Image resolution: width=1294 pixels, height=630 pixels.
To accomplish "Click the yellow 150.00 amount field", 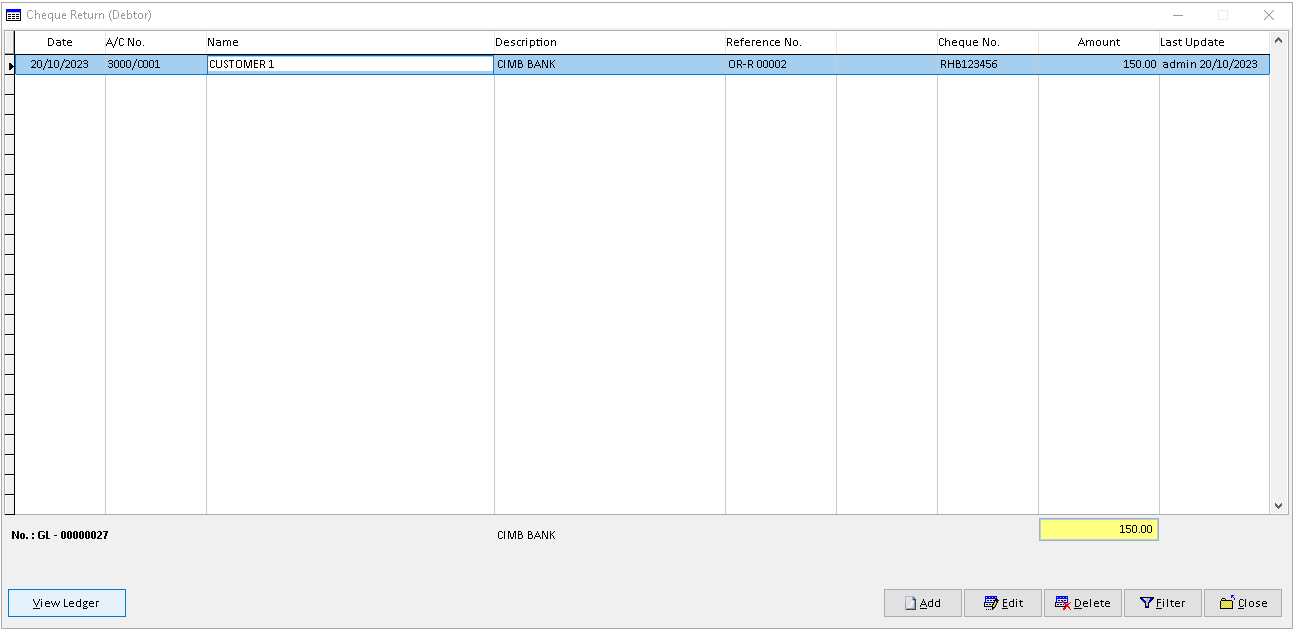I will pyautogui.click(x=1098, y=529).
